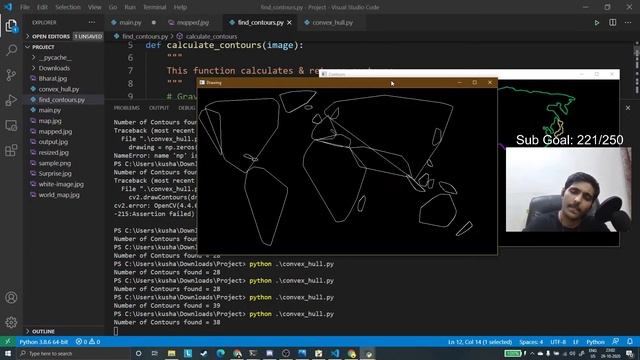Click the Ln 12, Col 14 position indicator
The width and height of the screenshot is (640, 360).
click(480, 342)
